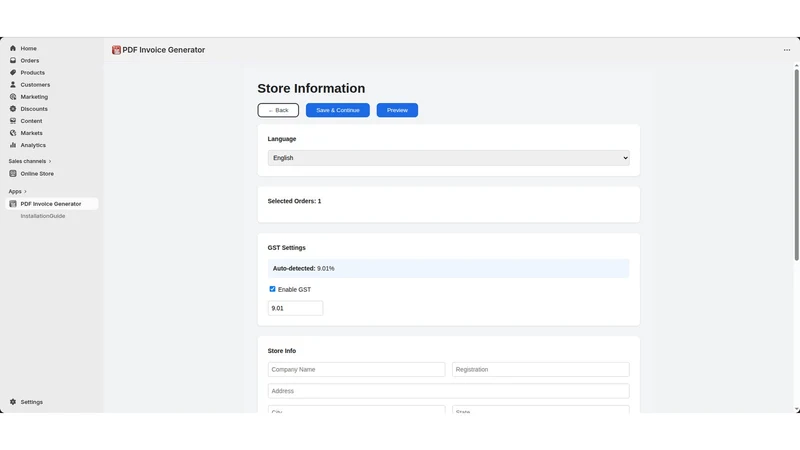Image resolution: width=800 pixels, height=450 pixels.
Task: Click the Markets globe icon
Action: [13, 133]
